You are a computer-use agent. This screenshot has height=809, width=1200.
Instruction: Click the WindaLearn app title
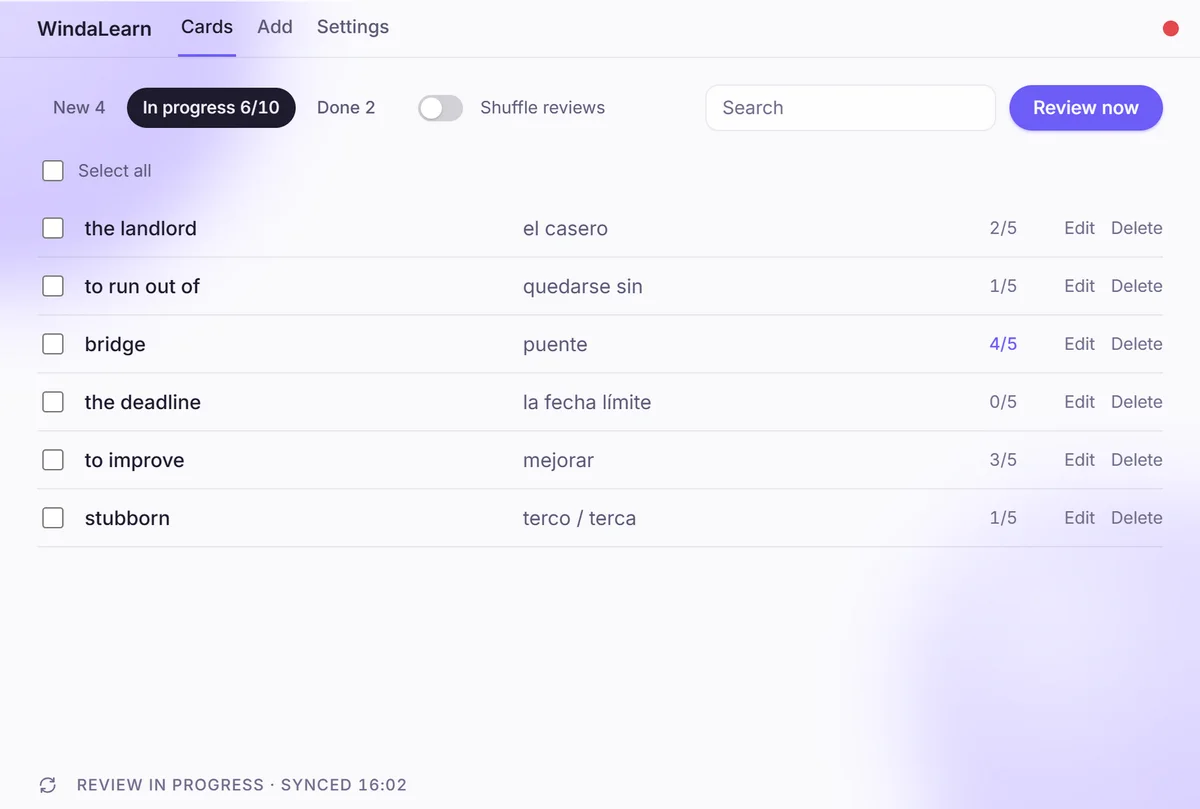[x=94, y=29]
